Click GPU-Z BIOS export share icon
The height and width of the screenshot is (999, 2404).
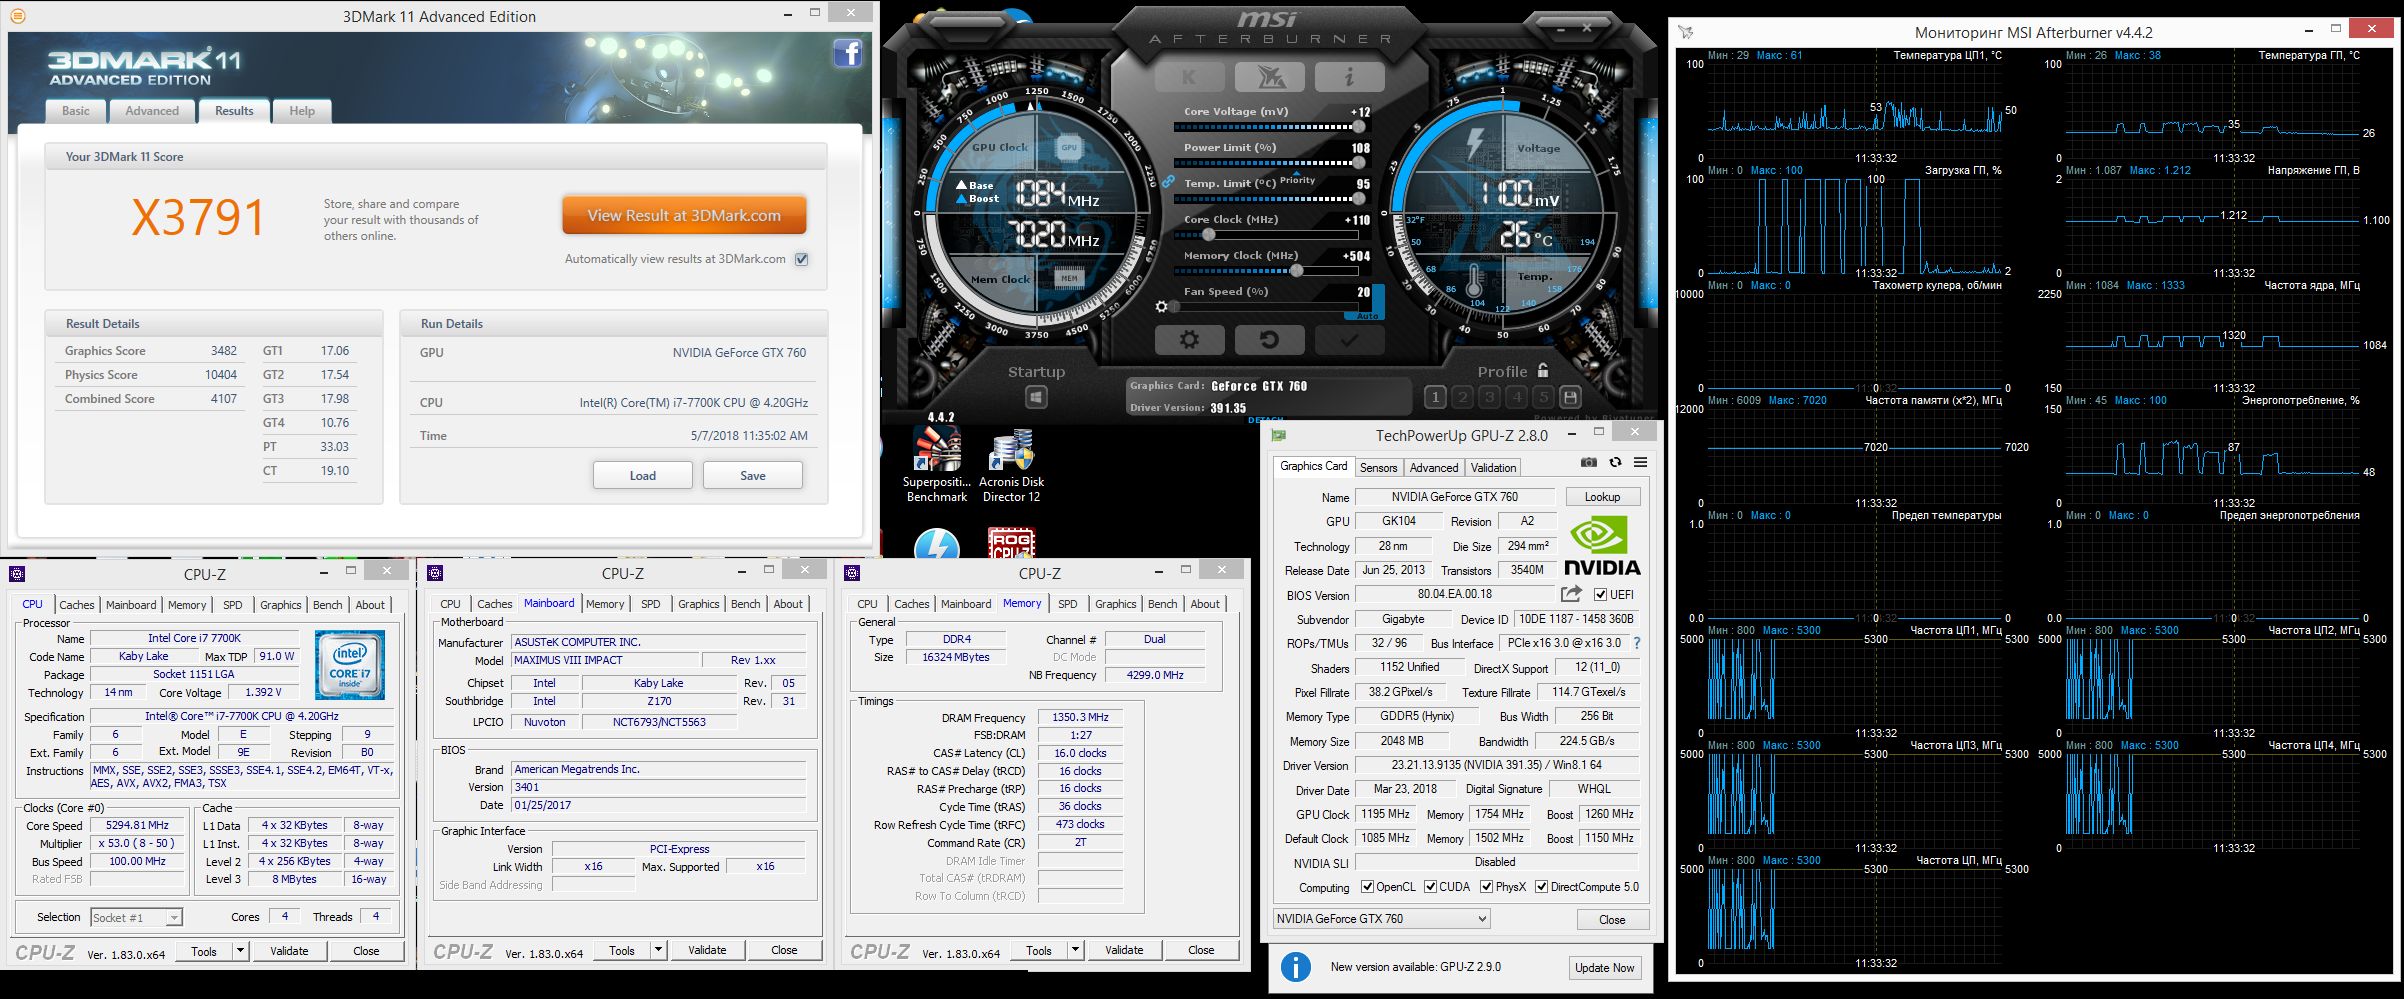pos(1571,593)
